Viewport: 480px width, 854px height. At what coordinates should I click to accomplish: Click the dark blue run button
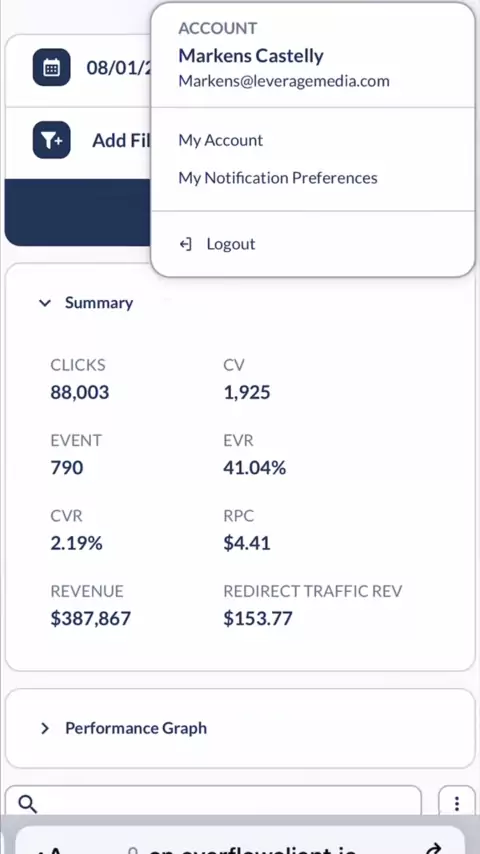(x=78, y=212)
